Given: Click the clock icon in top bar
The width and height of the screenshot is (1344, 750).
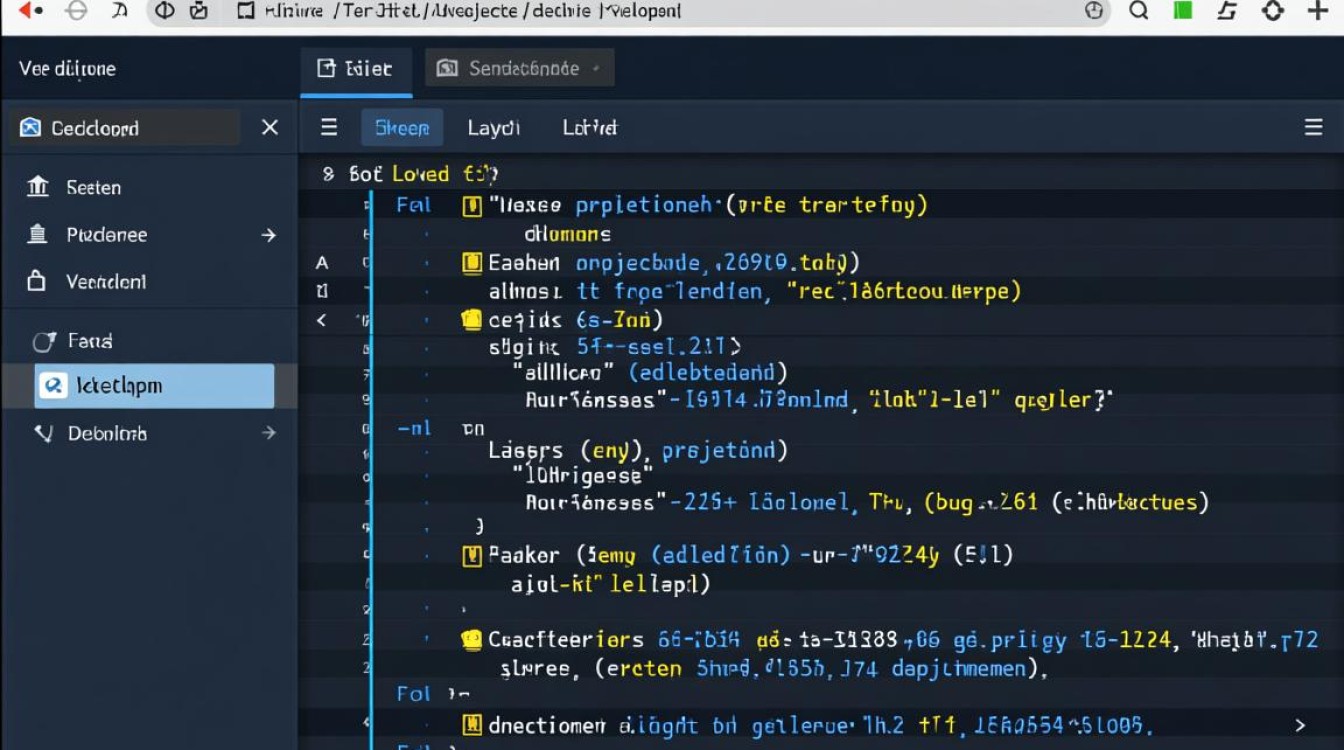Looking at the screenshot, I should pos(1094,11).
